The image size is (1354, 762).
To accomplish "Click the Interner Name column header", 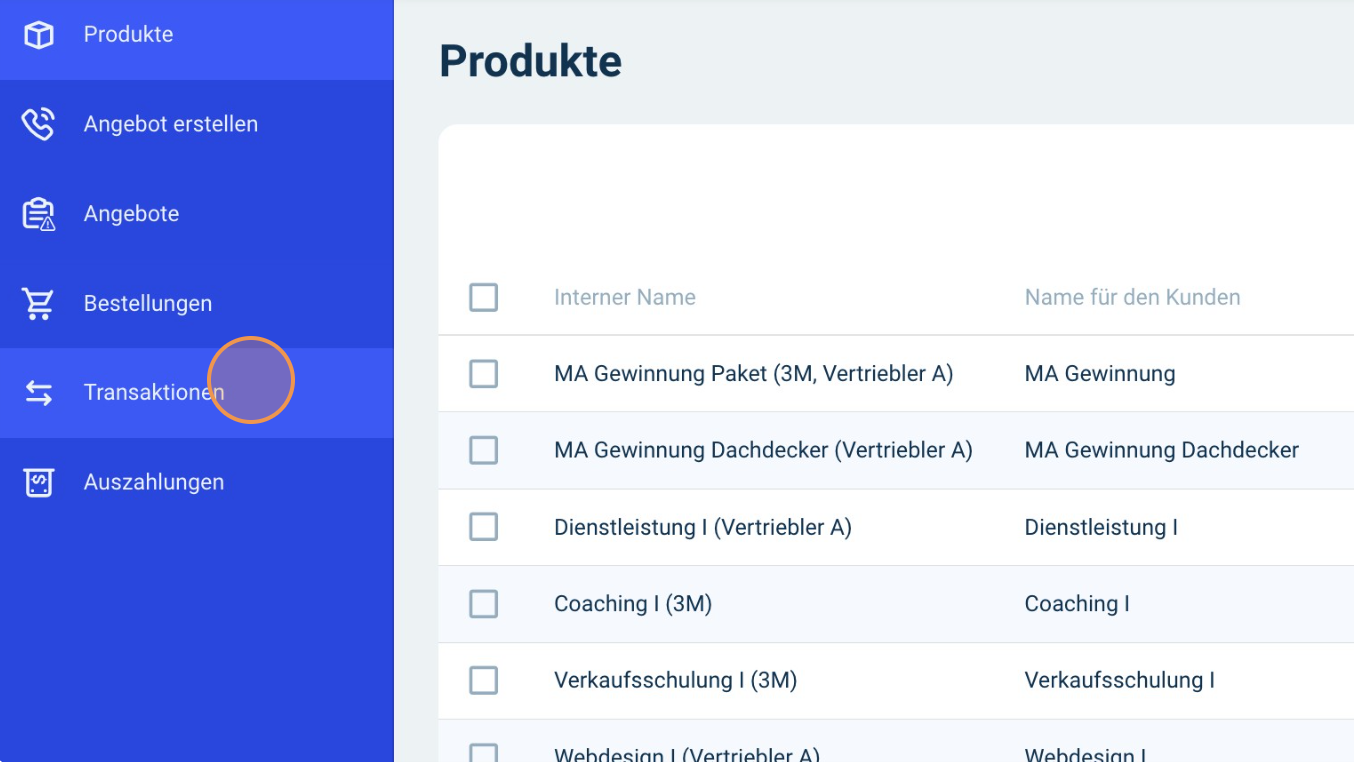I will point(625,297).
